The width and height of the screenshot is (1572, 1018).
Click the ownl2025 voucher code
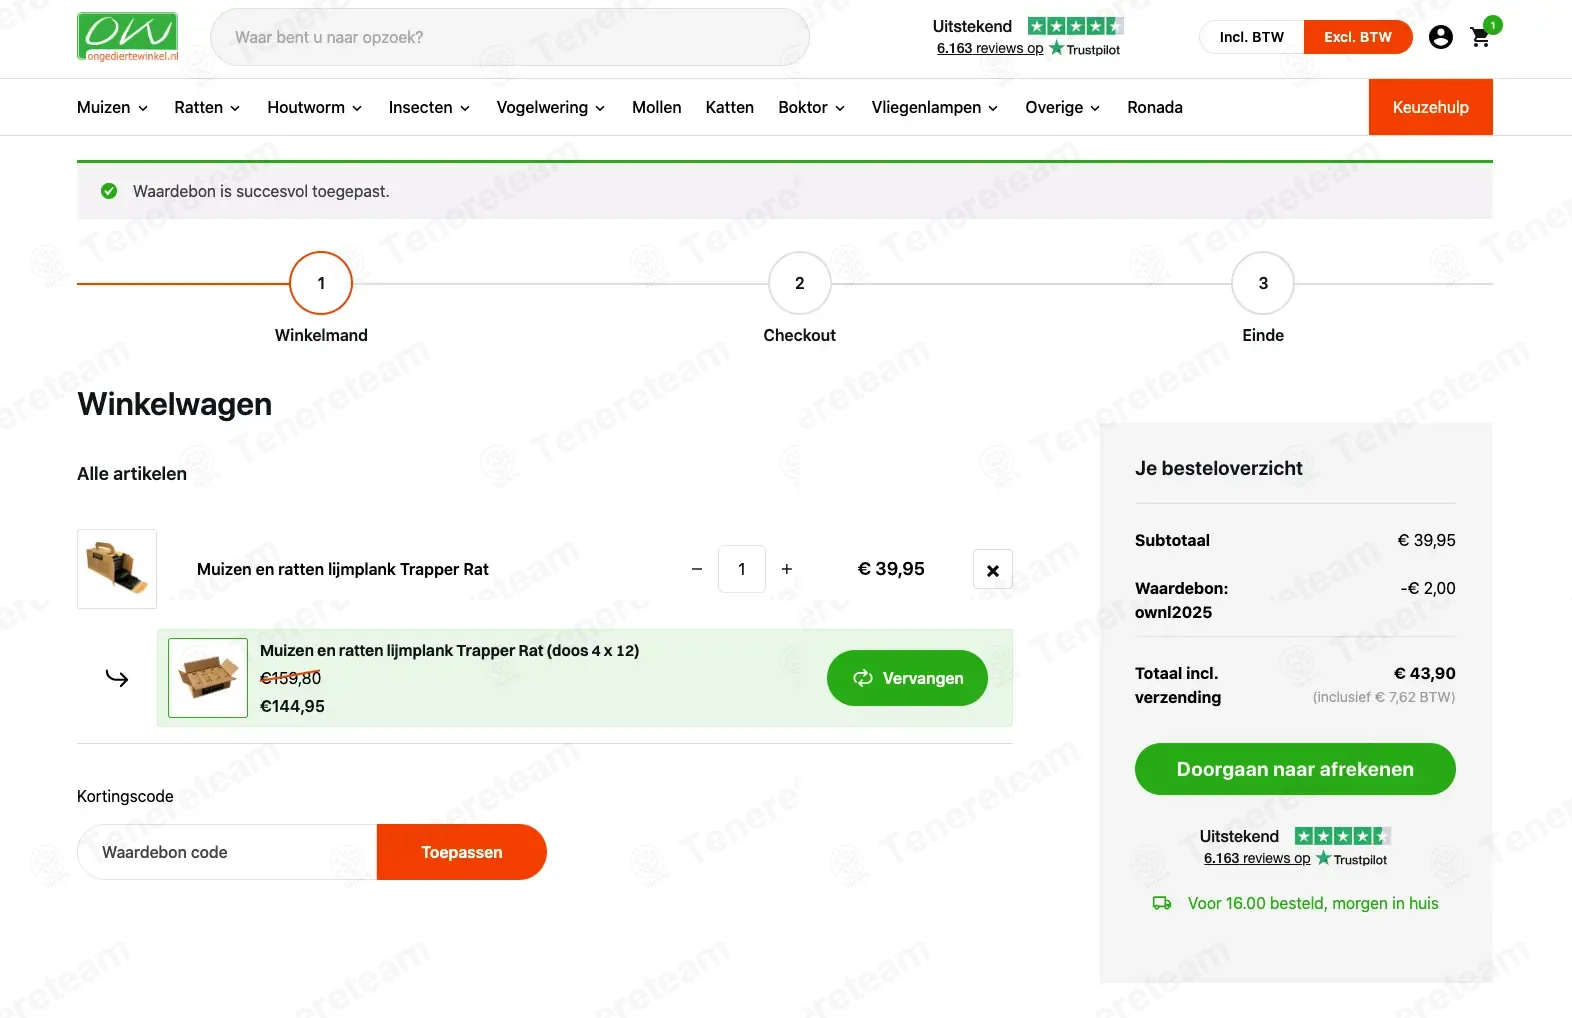click(1173, 612)
